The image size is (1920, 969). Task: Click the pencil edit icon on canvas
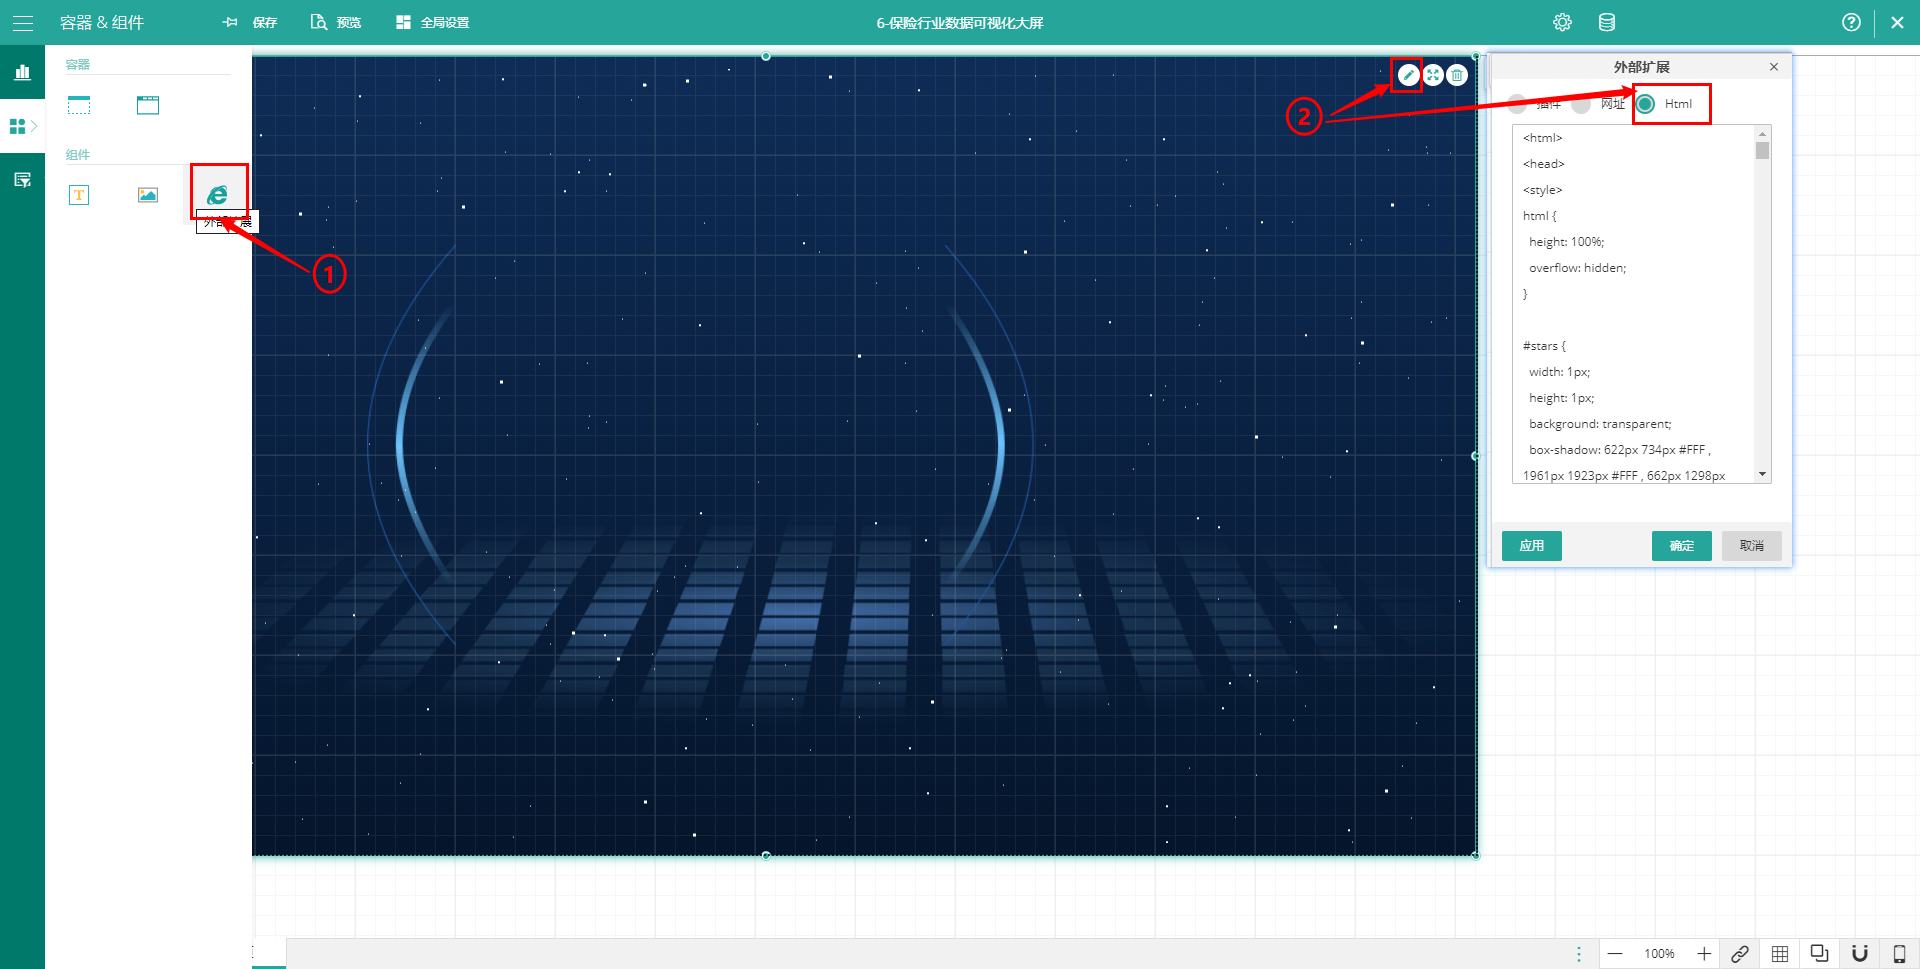click(1408, 75)
